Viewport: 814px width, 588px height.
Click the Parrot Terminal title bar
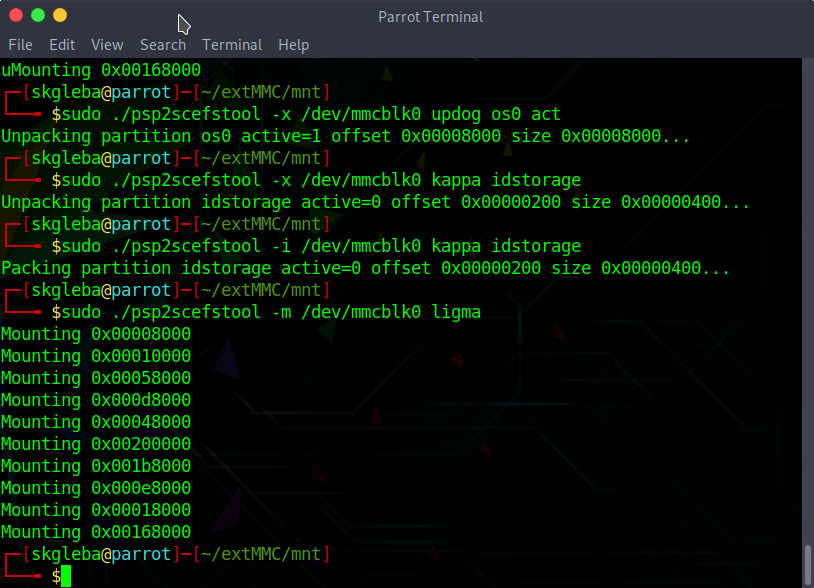[430, 17]
